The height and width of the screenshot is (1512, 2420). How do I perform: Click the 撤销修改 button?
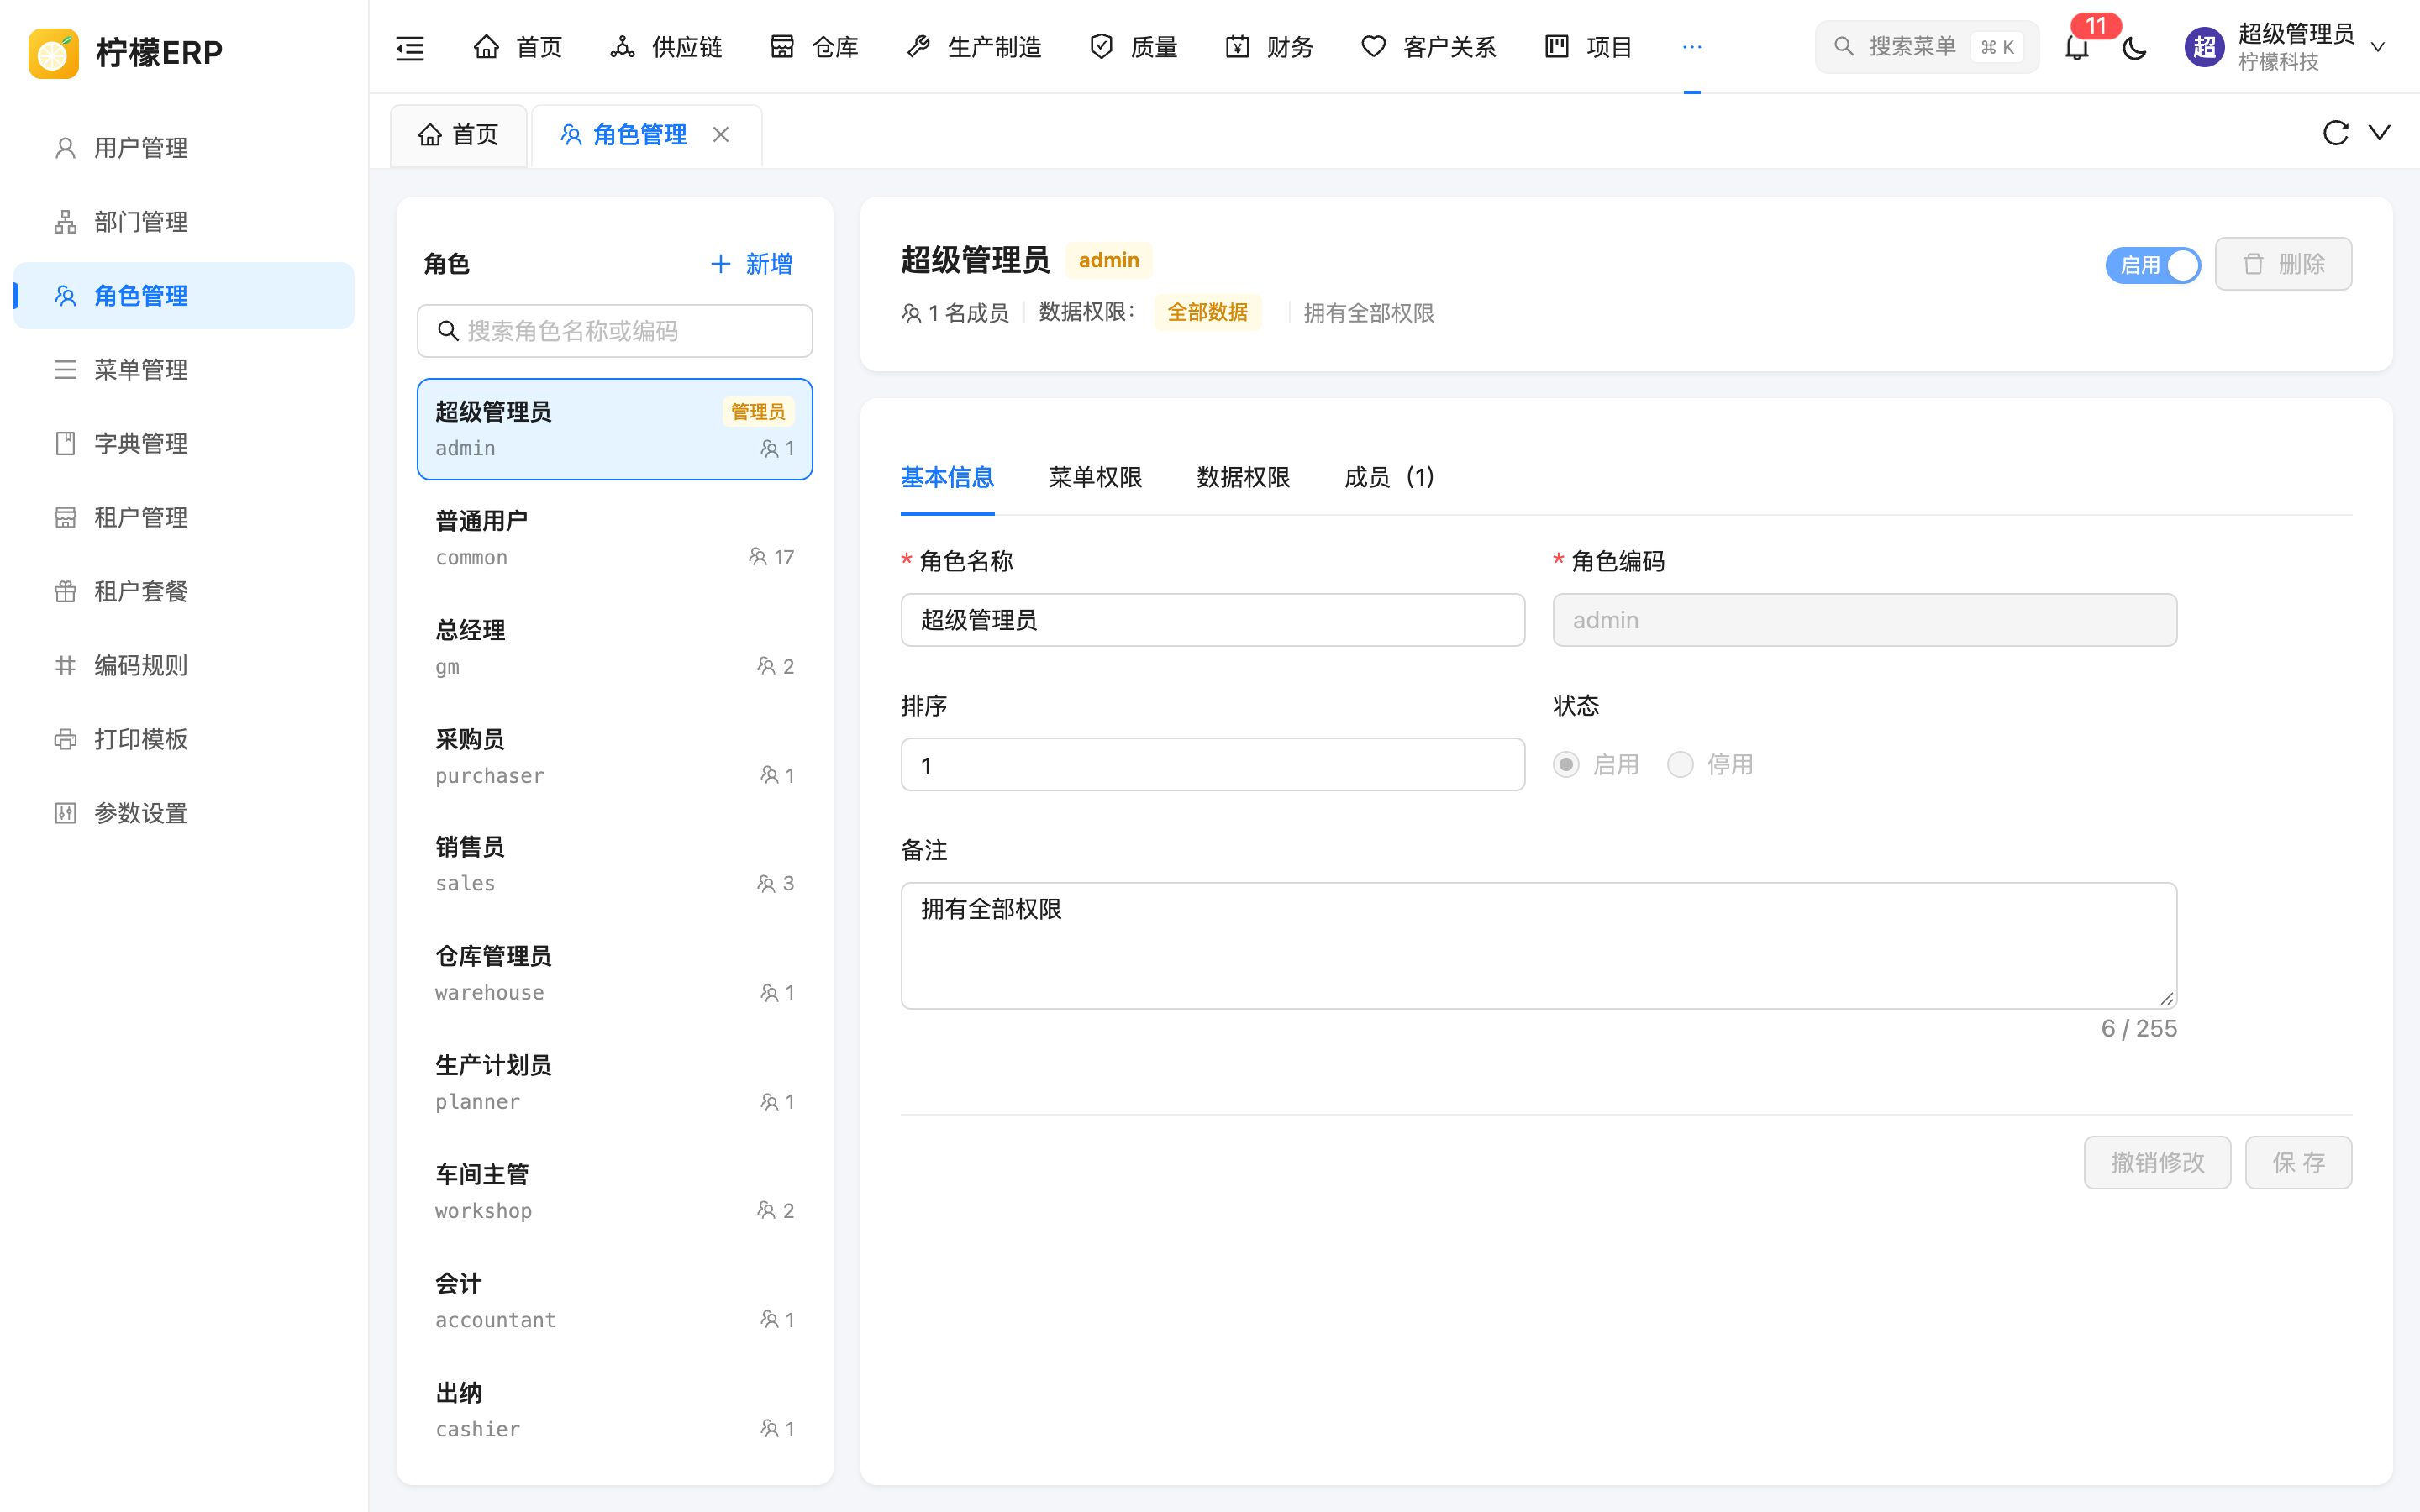click(2157, 1162)
